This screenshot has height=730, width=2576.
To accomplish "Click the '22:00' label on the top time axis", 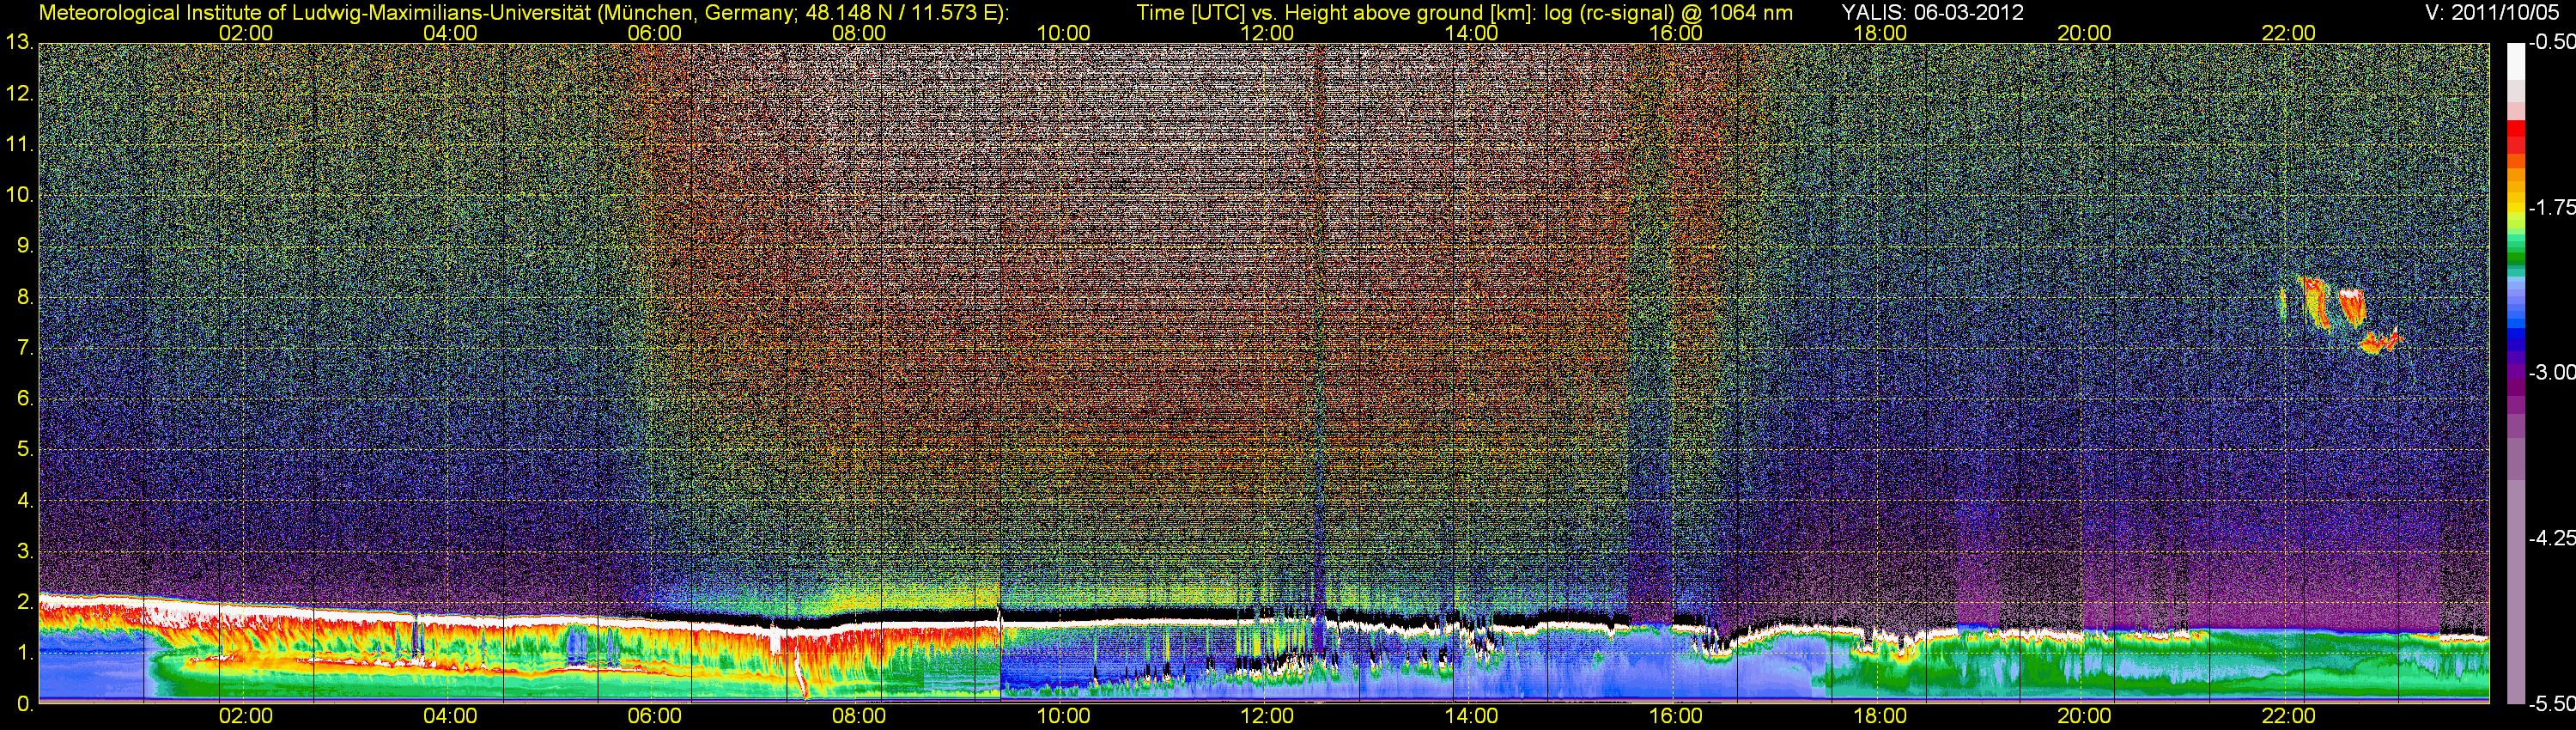I will point(2288,33).
